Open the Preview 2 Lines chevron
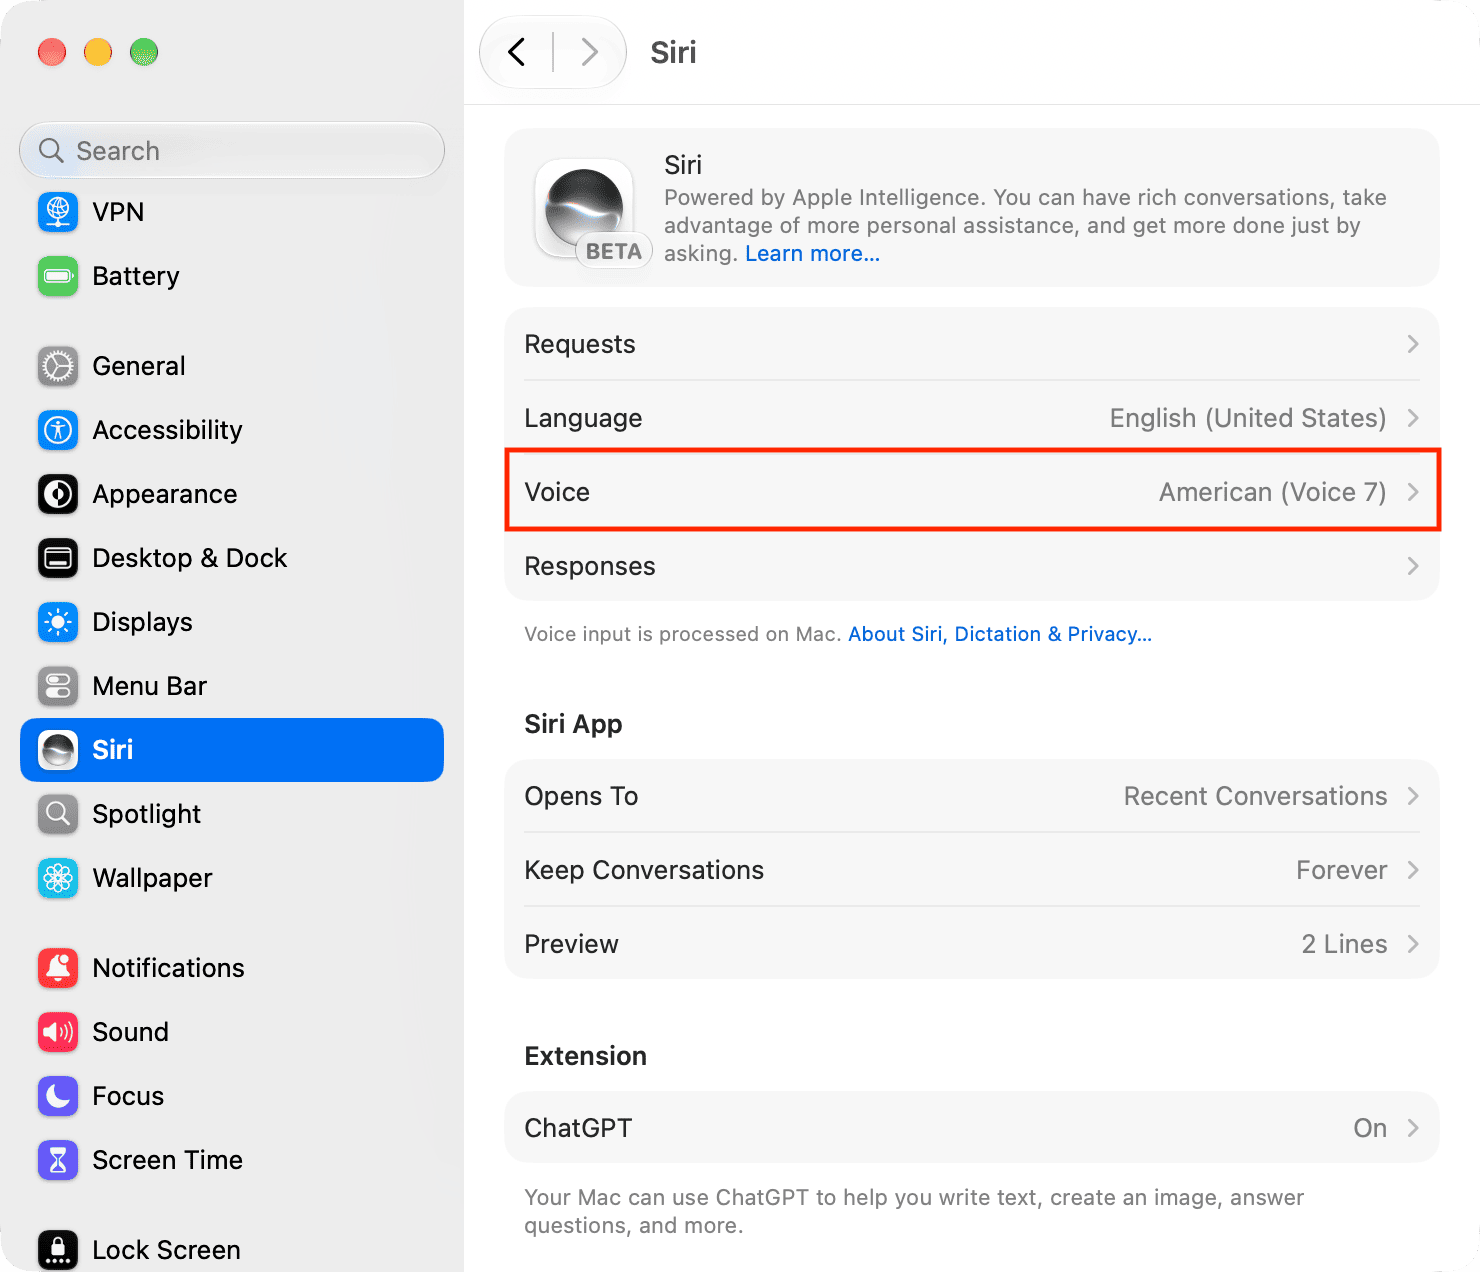Screen dimensions: 1480x1272 (1413, 944)
